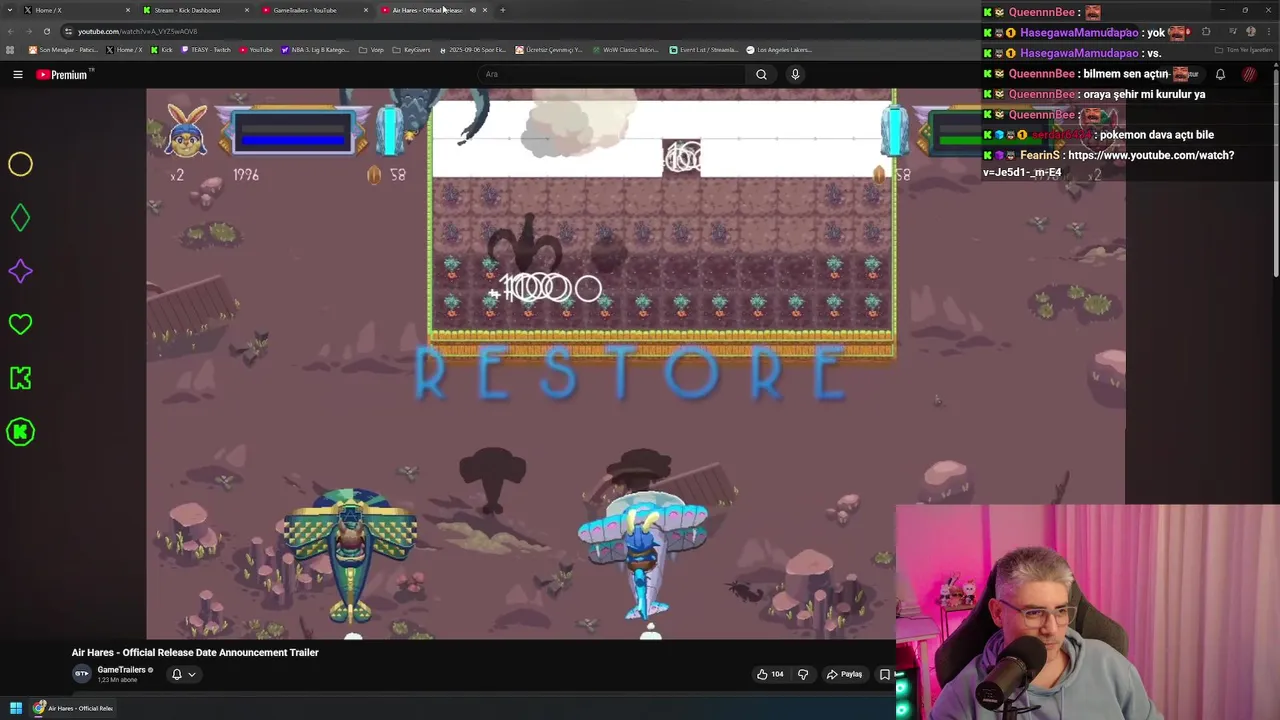
Task: Click the green heart overlay icon
Action: [20, 324]
